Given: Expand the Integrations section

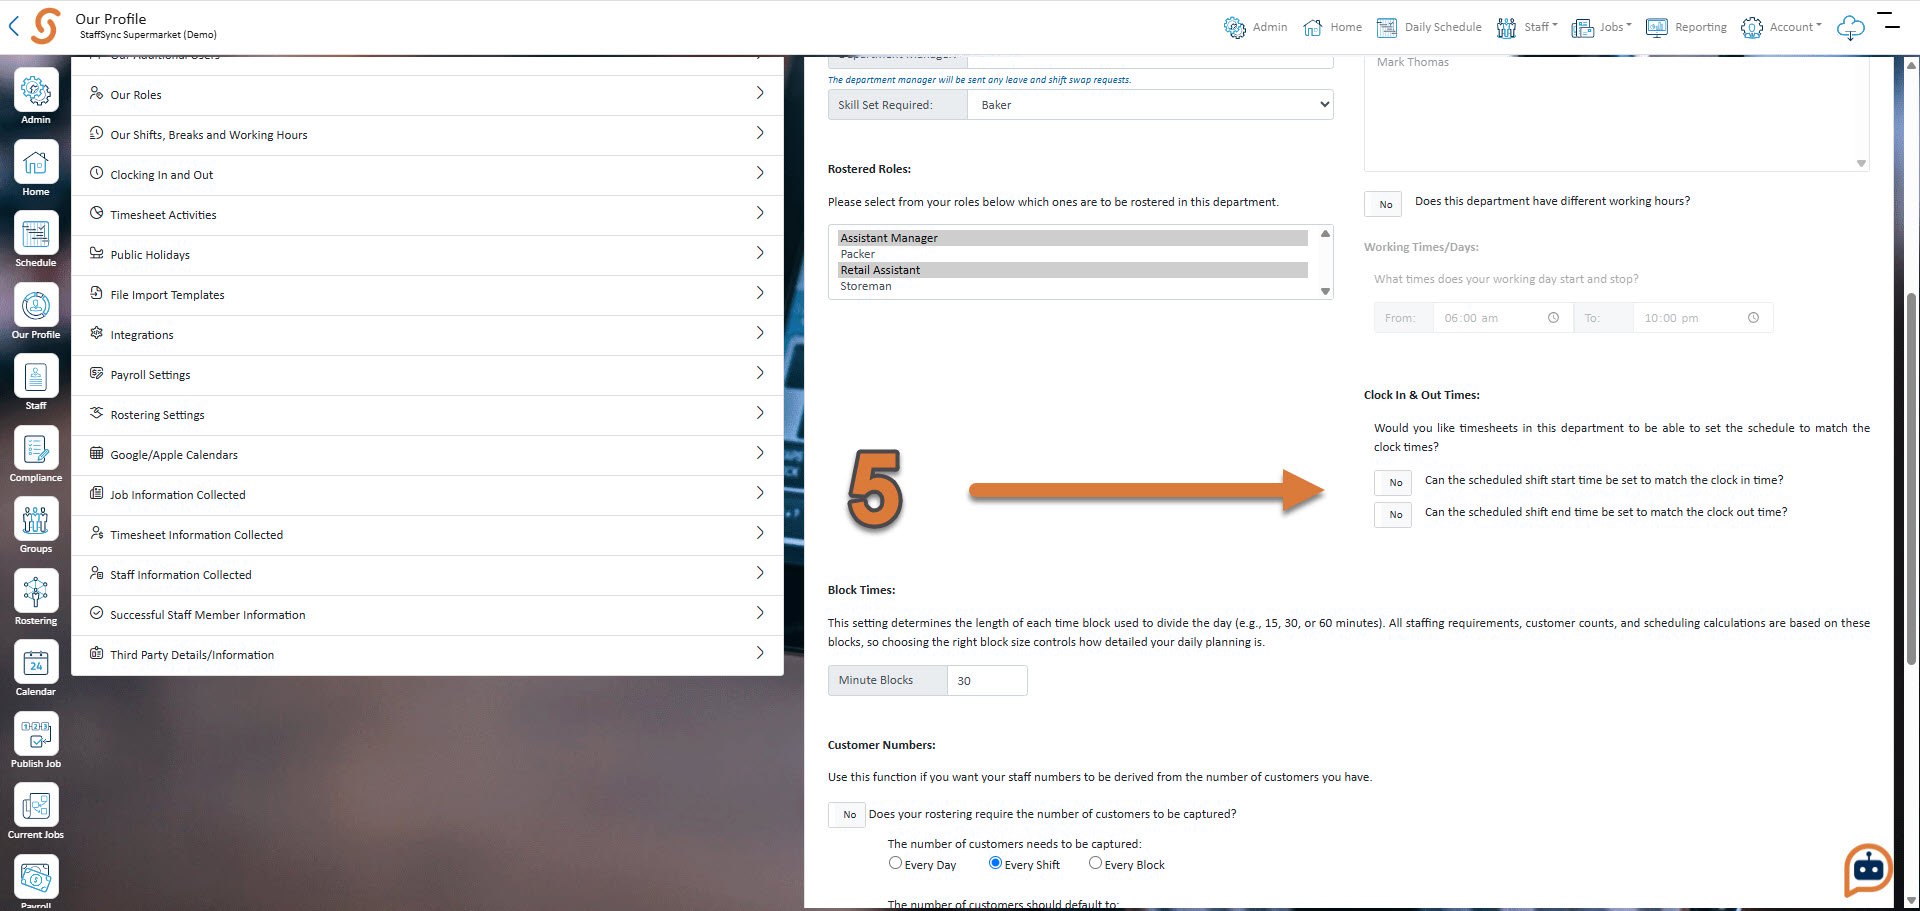Looking at the screenshot, I should pyautogui.click(x=427, y=335).
